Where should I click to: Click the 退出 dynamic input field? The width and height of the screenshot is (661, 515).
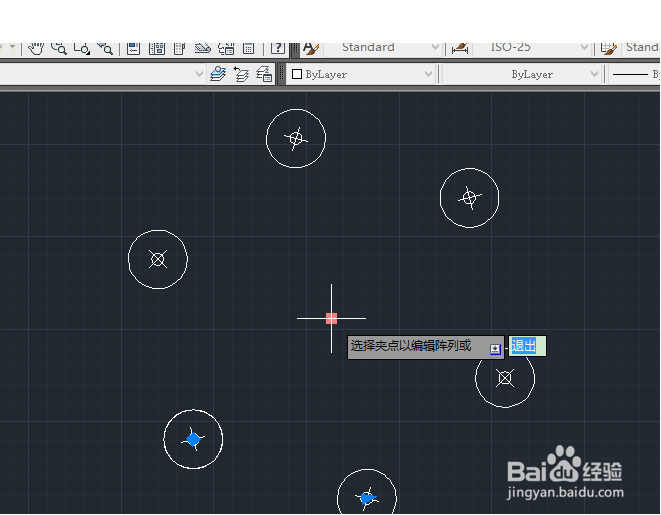coord(527,346)
